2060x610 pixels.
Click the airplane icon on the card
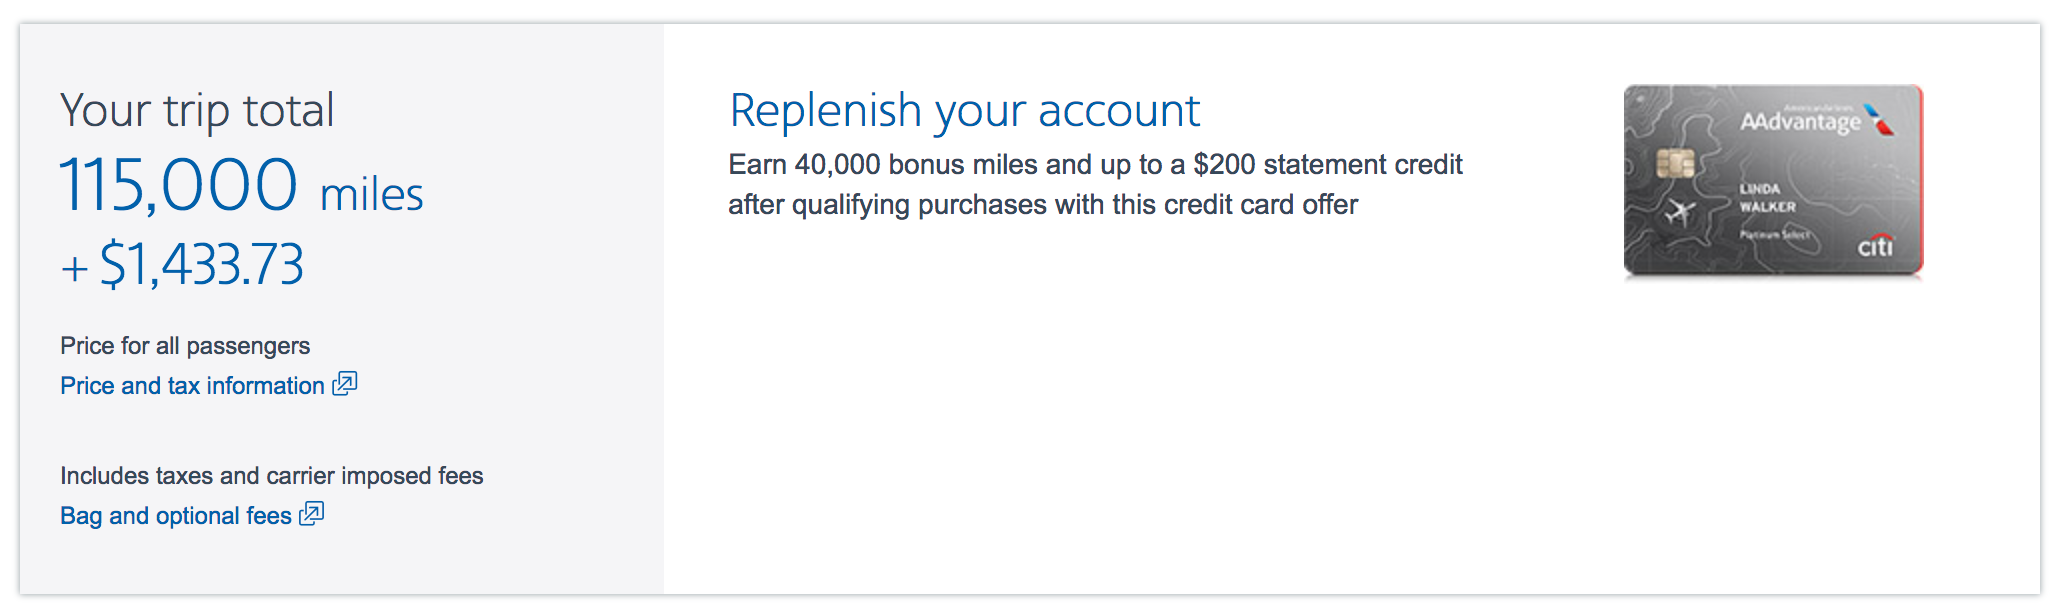[x=1680, y=212]
